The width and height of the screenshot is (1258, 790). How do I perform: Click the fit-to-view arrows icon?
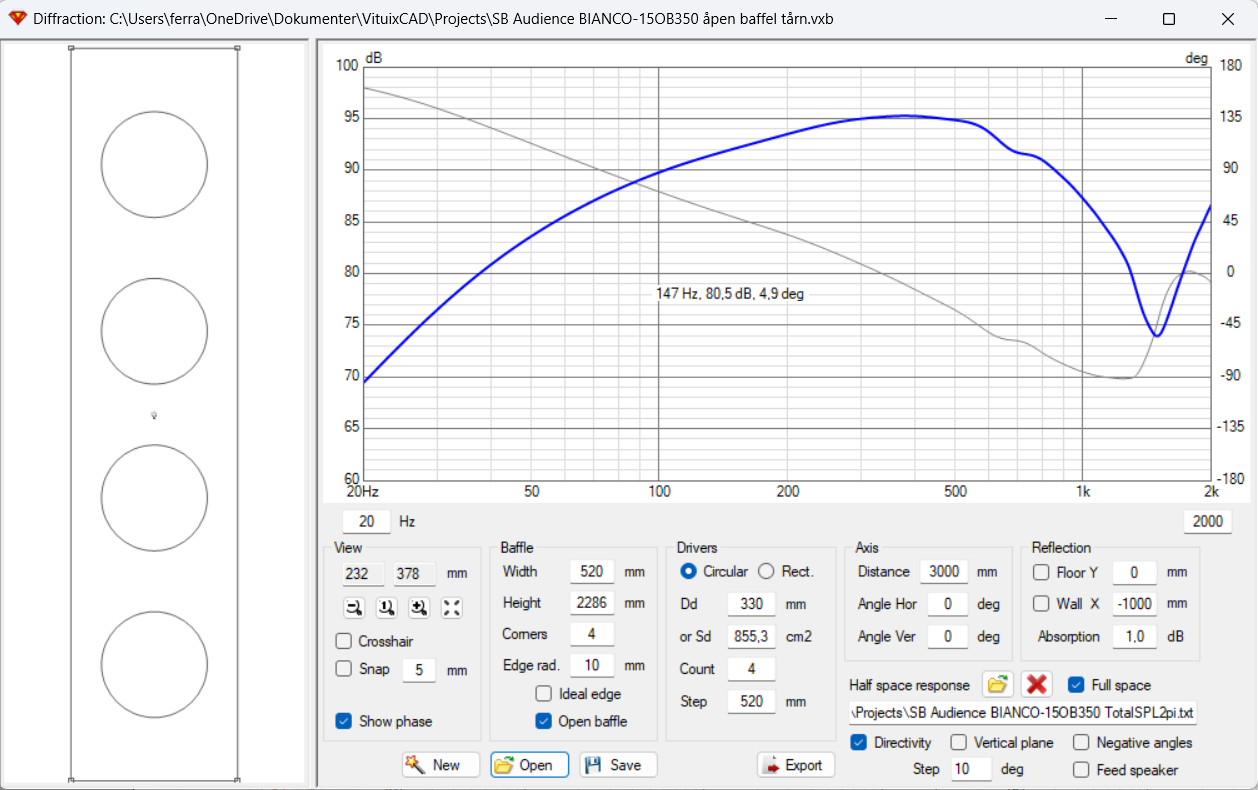(x=452, y=607)
